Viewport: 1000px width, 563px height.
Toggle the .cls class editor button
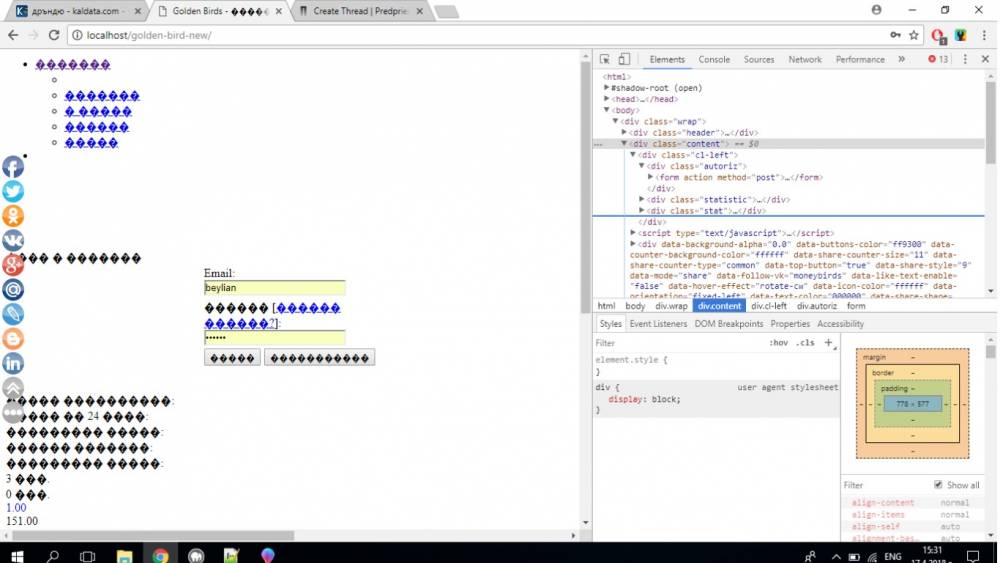point(805,342)
